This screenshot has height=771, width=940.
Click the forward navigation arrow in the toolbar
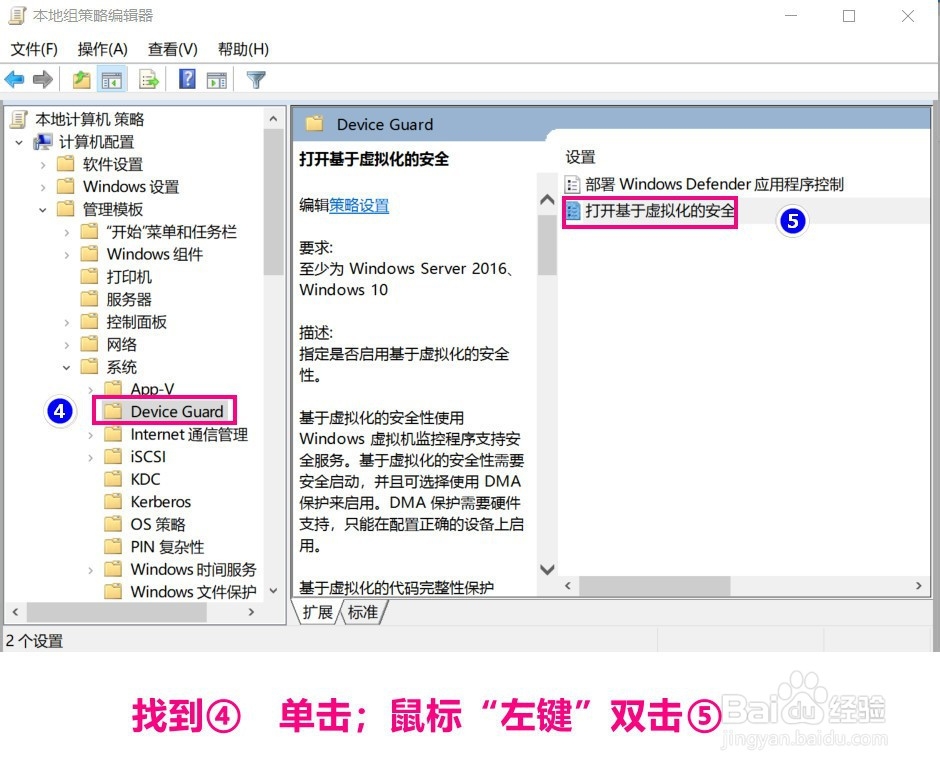[x=41, y=79]
